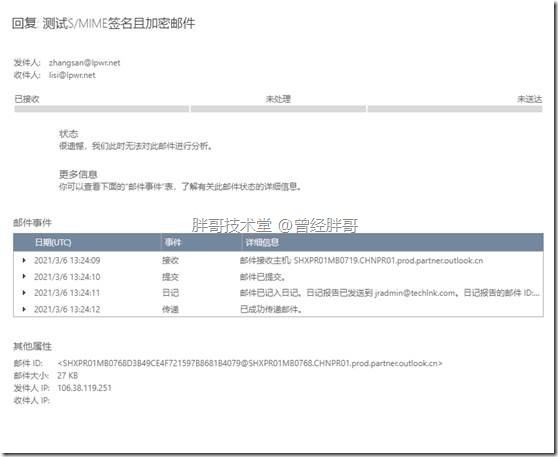
Task: Select the 邮件 ID value string
Action: point(249,363)
